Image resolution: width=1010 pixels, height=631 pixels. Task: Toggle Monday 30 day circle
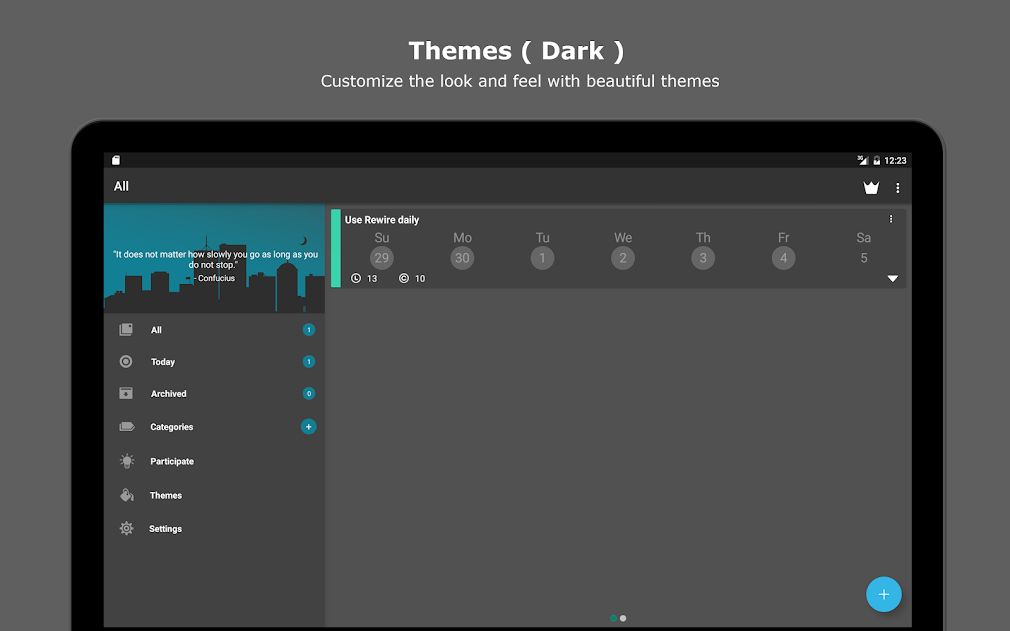click(x=462, y=258)
